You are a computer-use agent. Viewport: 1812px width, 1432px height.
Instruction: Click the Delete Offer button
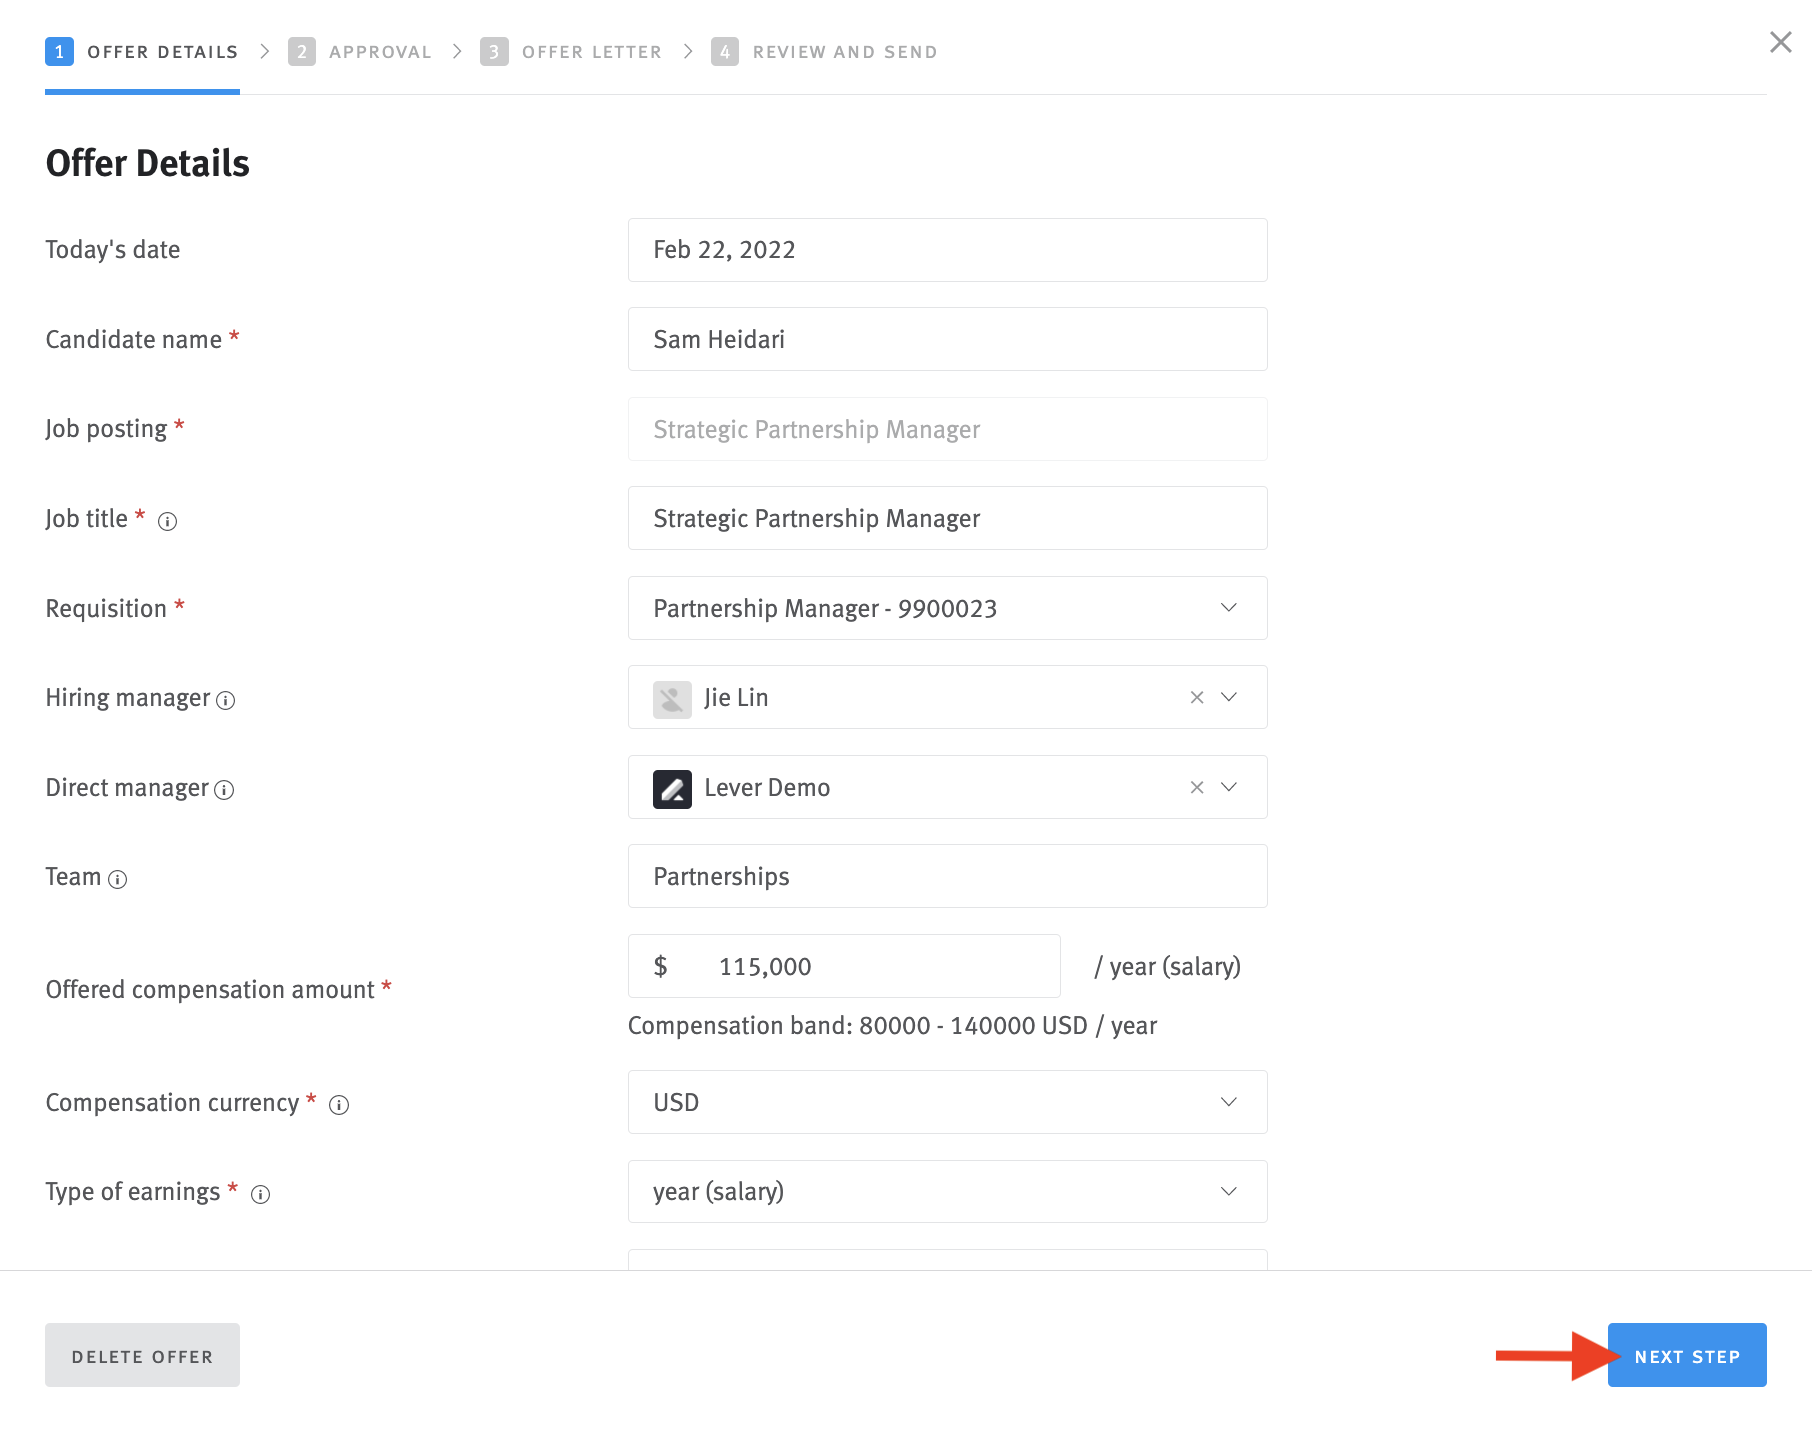[142, 1355]
